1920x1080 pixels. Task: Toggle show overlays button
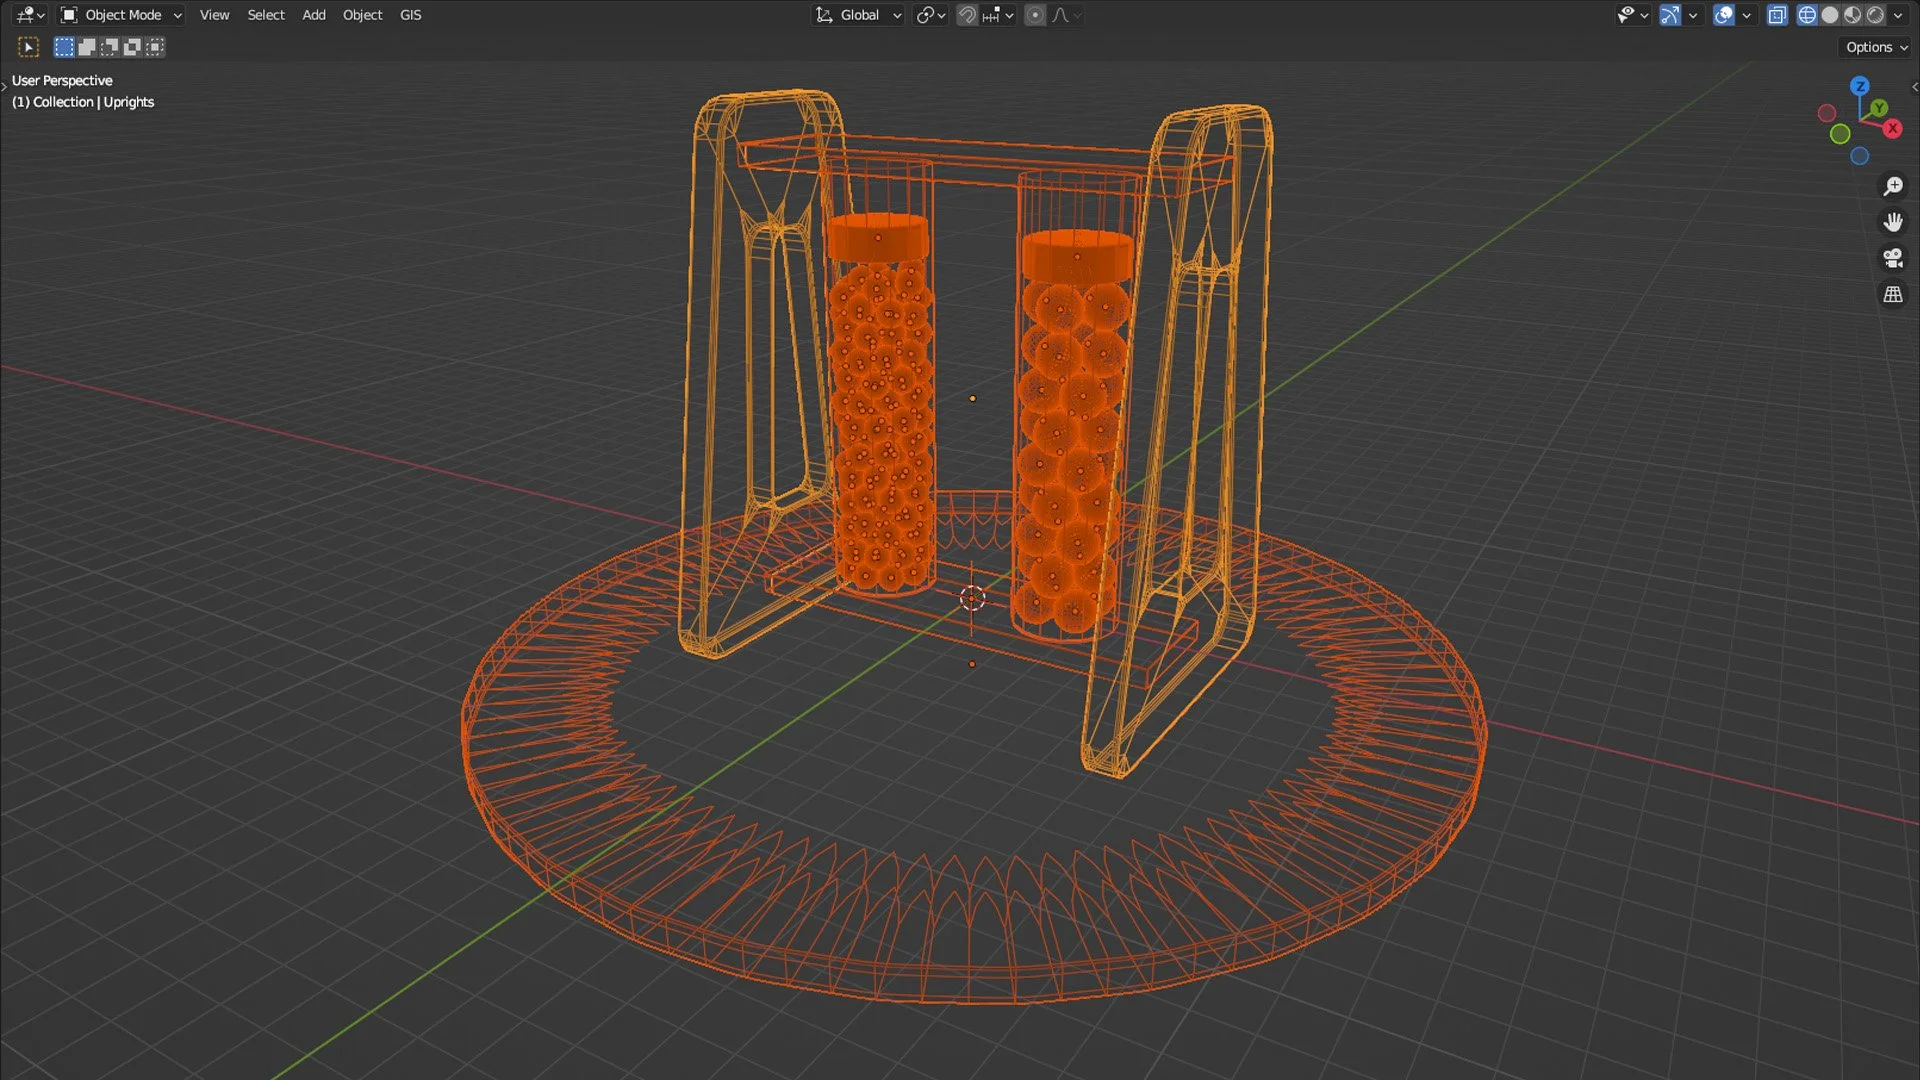1723,15
